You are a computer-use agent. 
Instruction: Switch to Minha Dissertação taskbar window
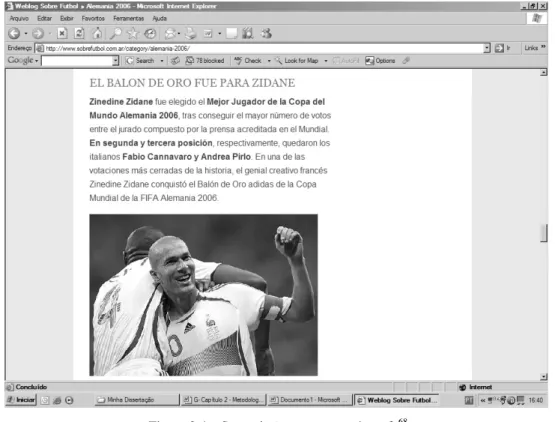tap(137, 400)
